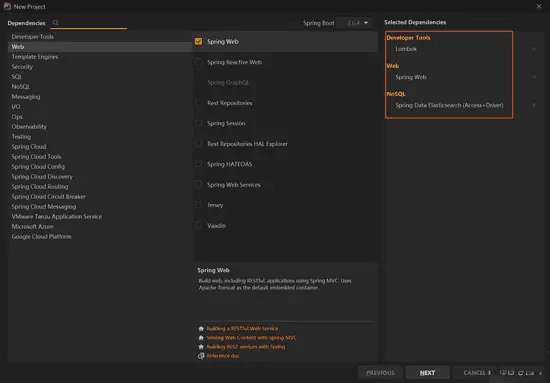Tick the Spring HATEOAS checkbox
The height and width of the screenshot is (383, 550).
199,164
